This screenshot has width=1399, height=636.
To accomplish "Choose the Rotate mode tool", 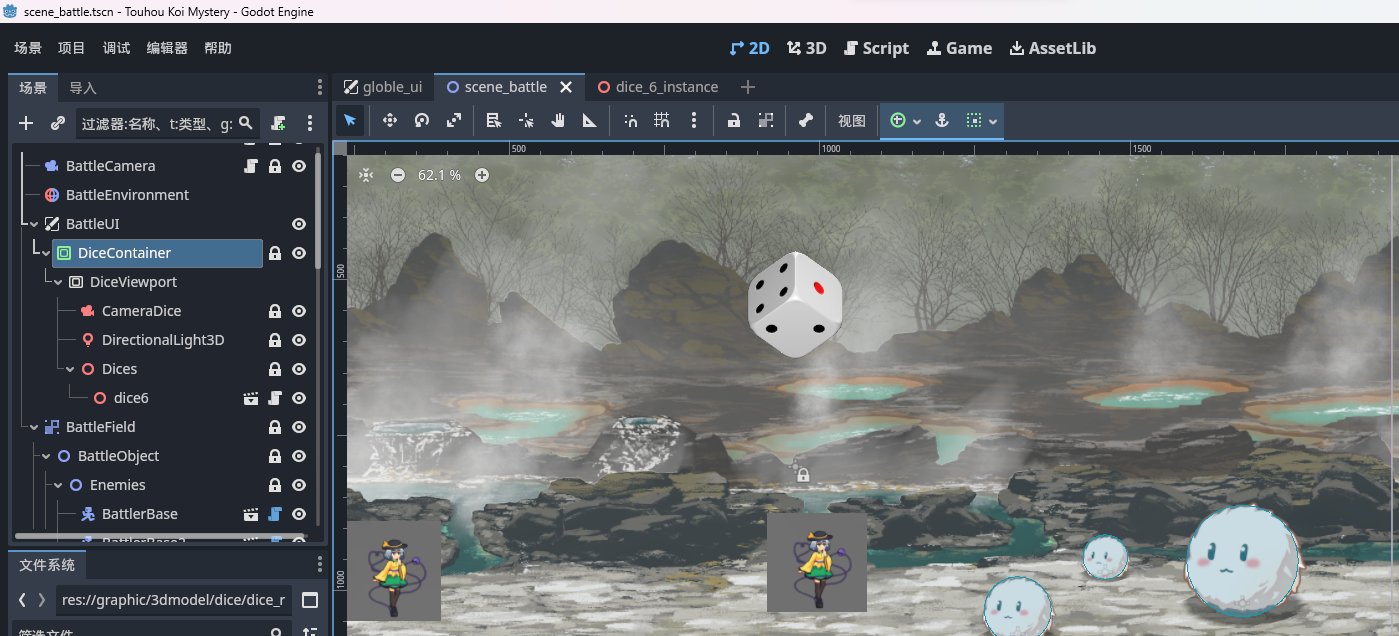I will 422,121.
